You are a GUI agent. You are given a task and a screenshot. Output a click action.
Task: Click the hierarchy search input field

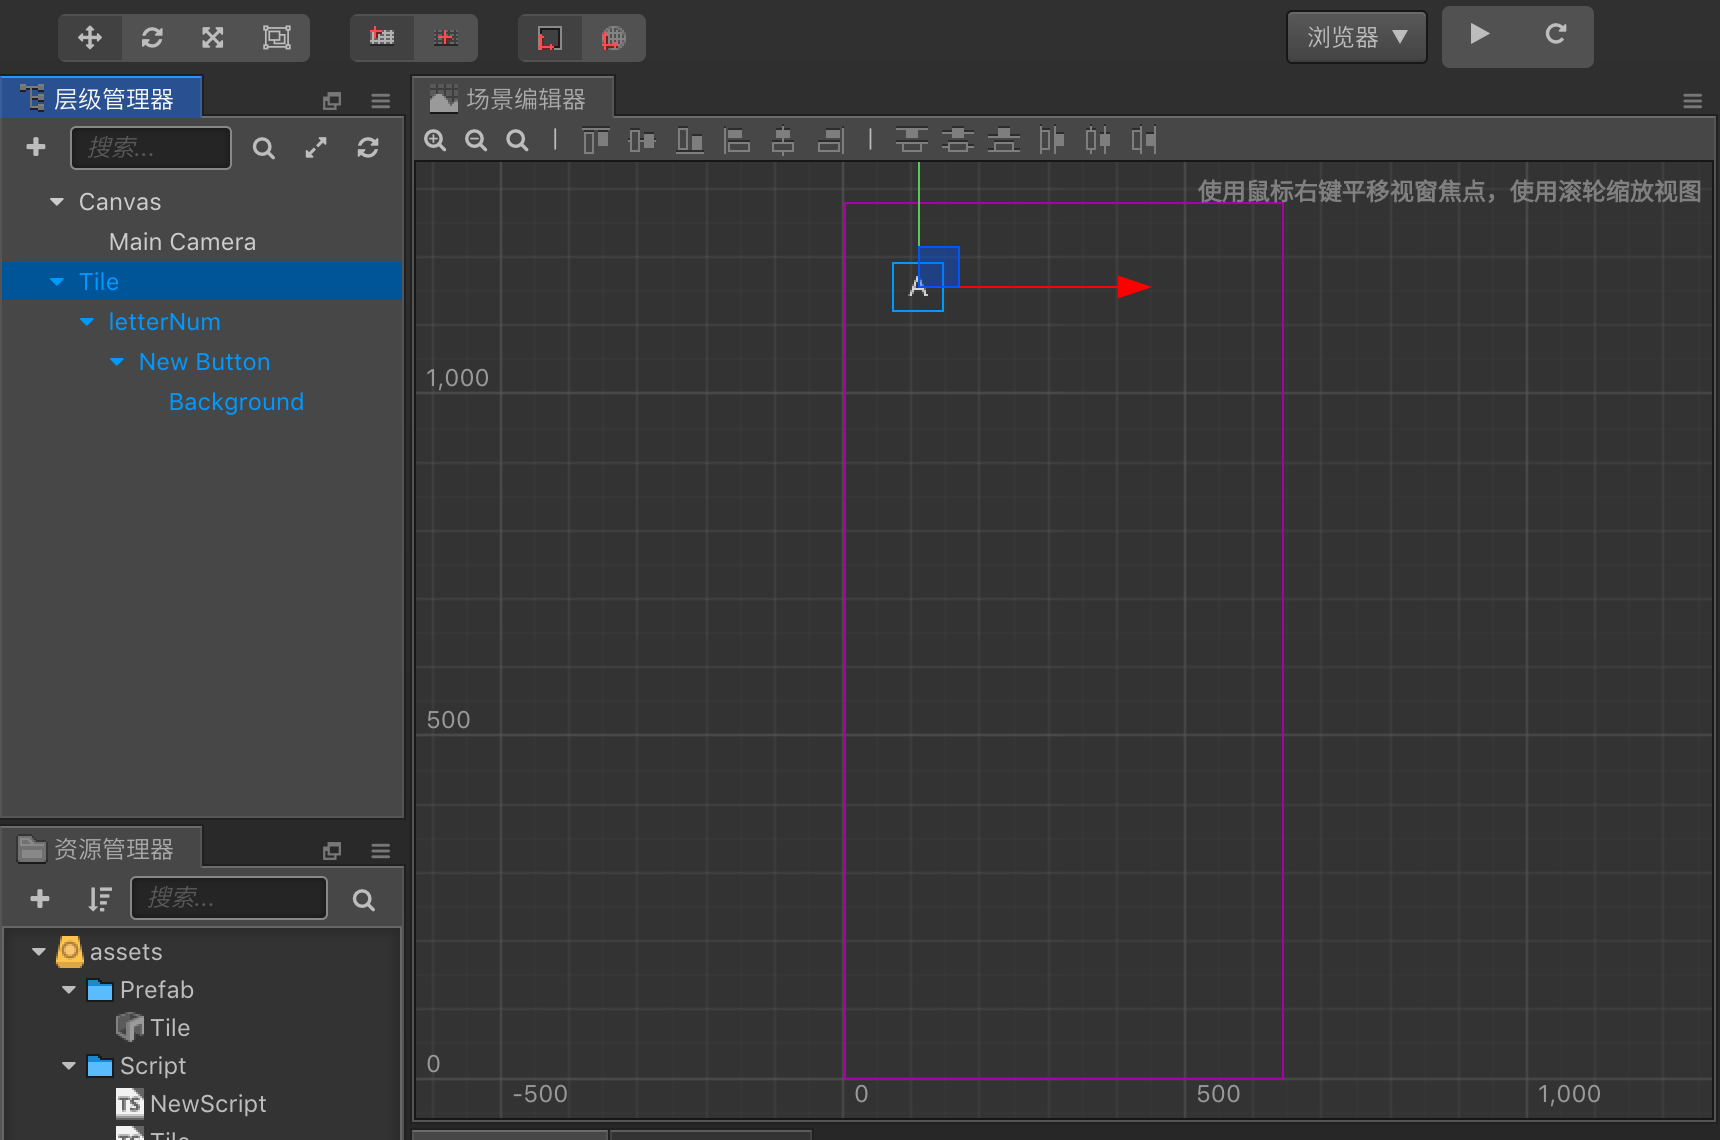tap(151, 148)
